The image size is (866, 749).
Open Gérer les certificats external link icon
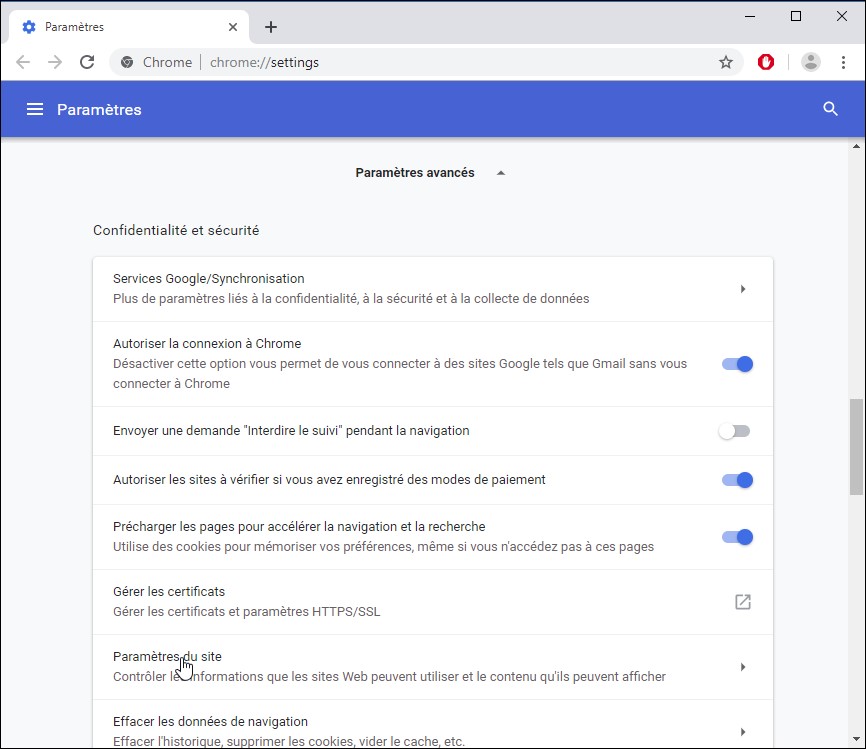click(x=742, y=602)
